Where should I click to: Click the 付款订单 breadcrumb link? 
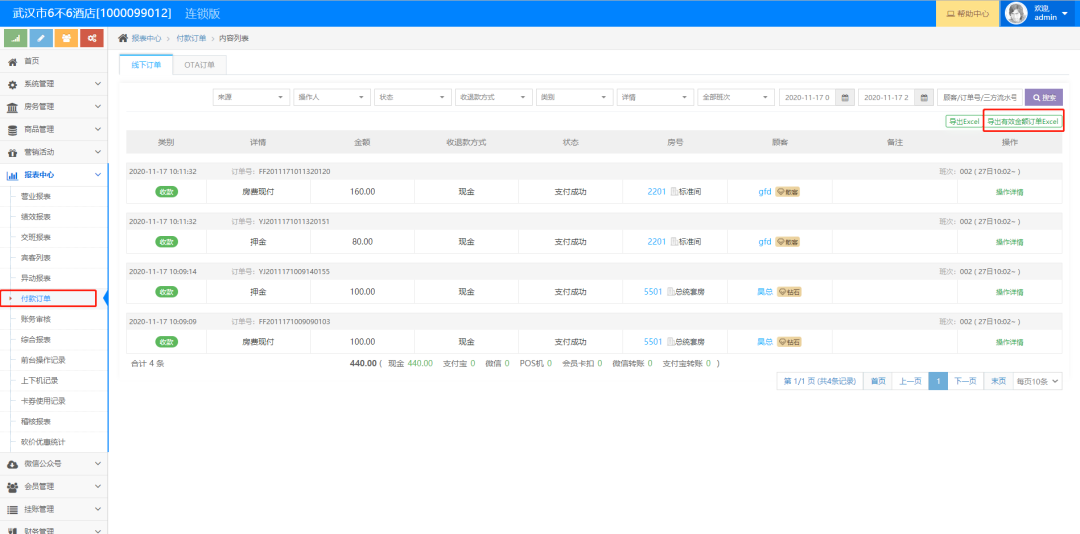tap(190, 39)
